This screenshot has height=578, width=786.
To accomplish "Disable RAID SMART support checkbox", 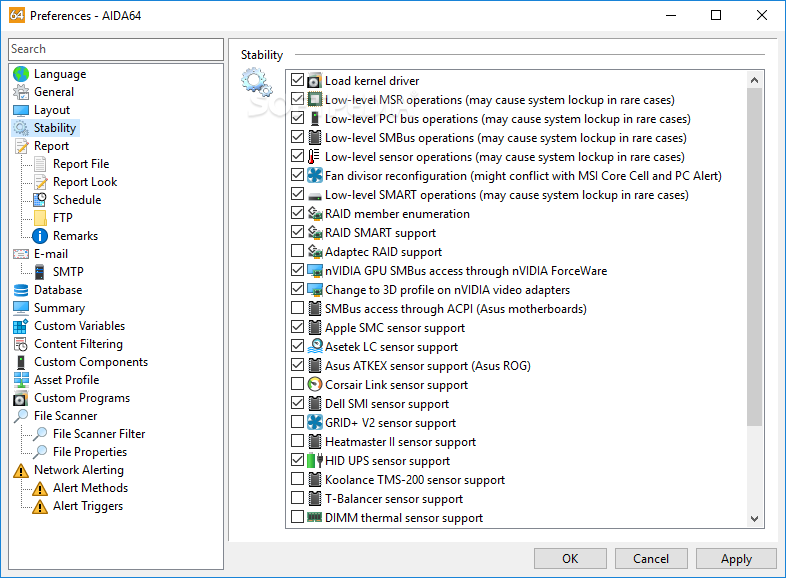I will [x=297, y=232].
